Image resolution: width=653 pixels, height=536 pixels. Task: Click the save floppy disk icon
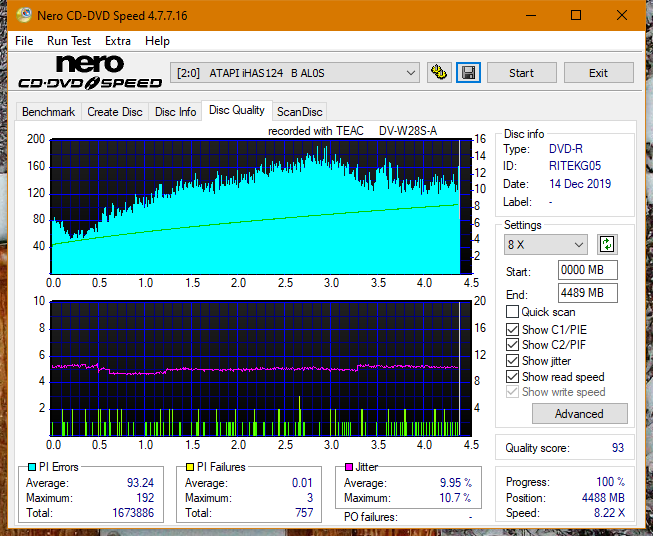[x=469, y=73]
